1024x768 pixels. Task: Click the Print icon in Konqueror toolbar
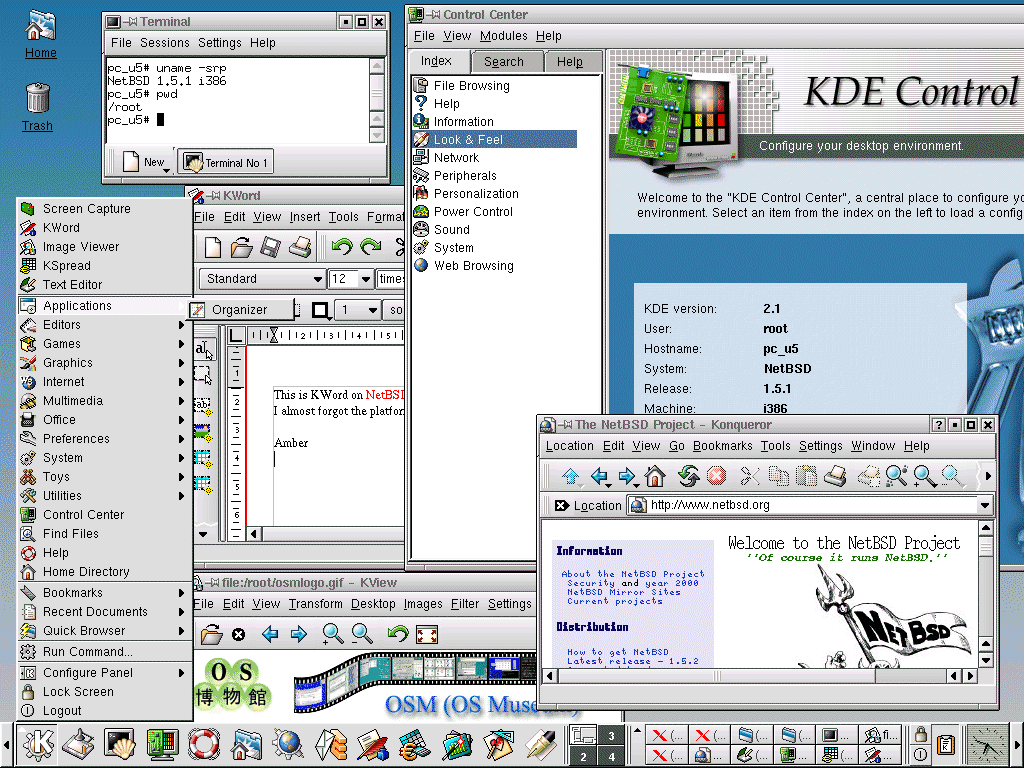pyautogui.click(x=835, y=477)
